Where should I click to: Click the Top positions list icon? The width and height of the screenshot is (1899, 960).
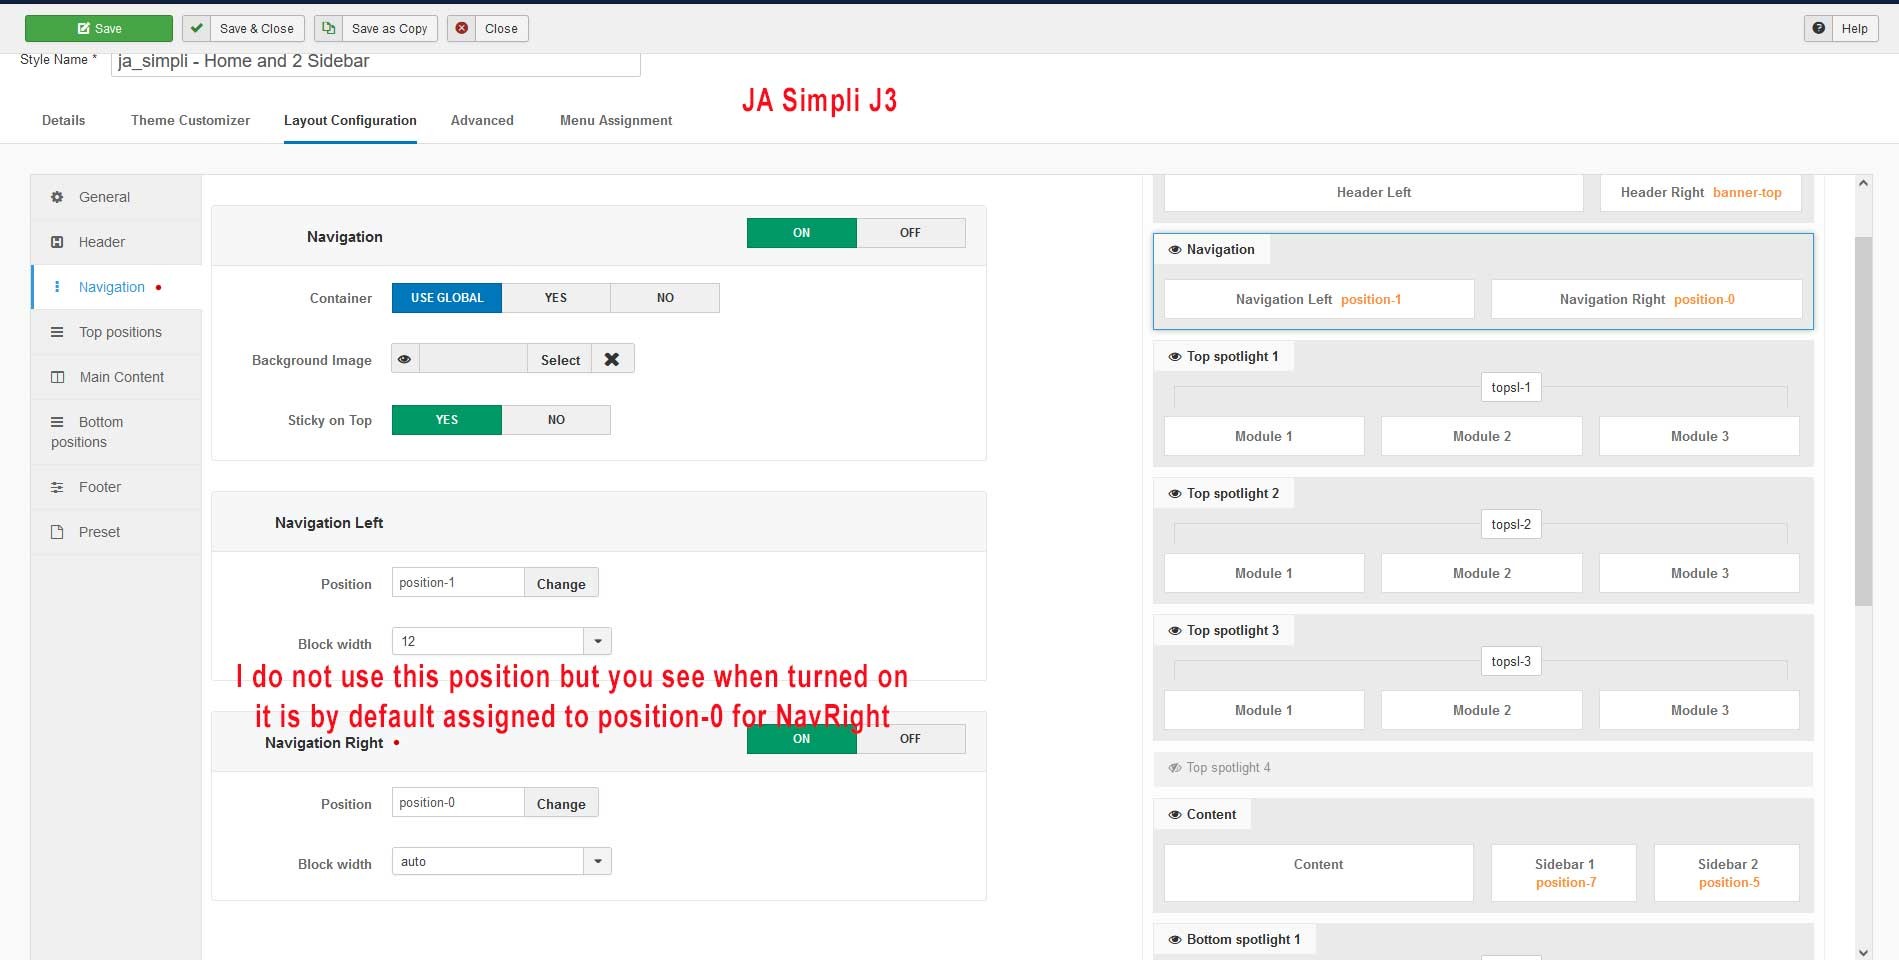coord(57,332)
